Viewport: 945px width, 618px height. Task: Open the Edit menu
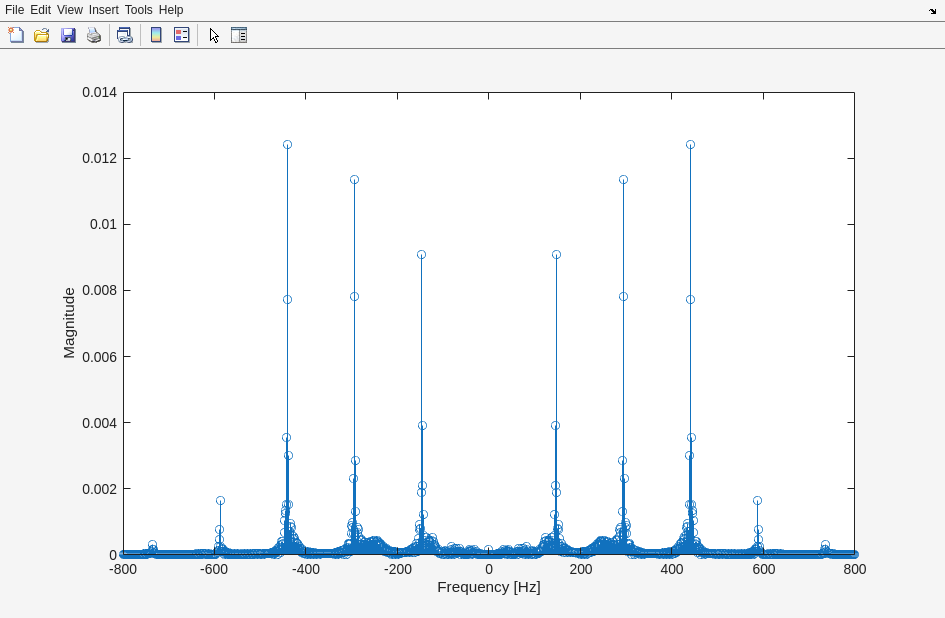pos(40,10)
